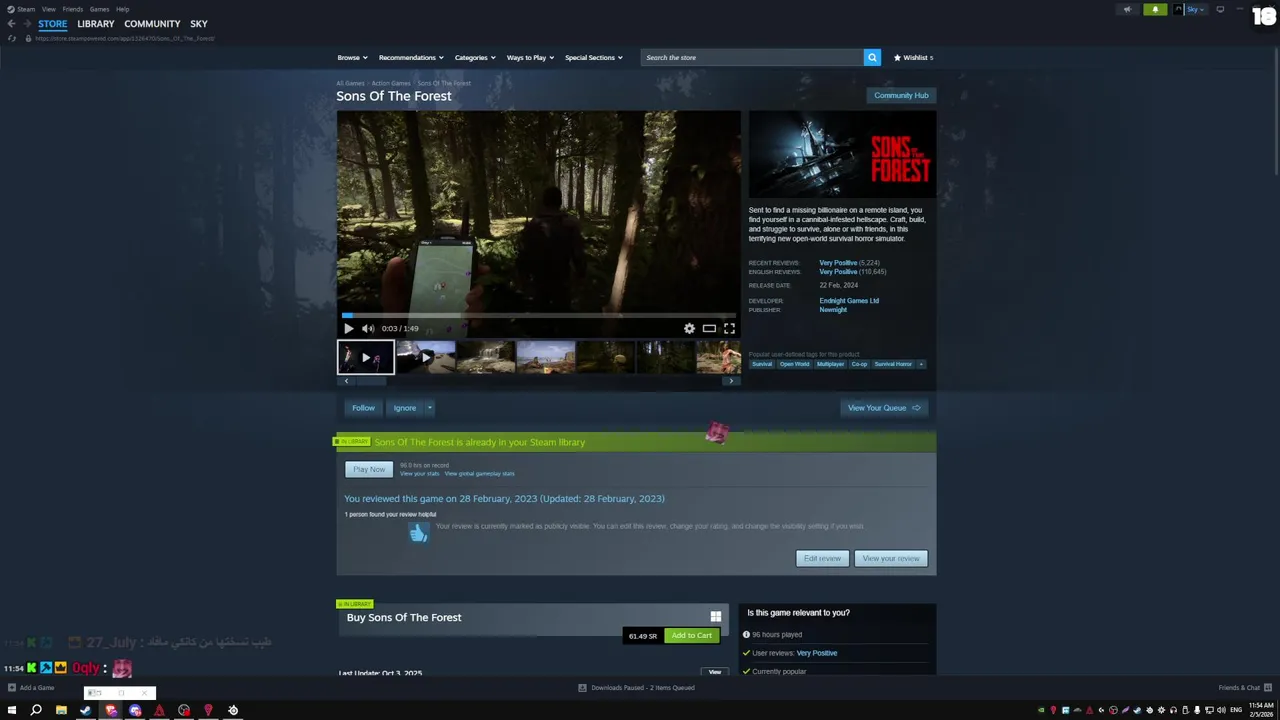Open the Co-op tag
The image size is (1280, 720).
point(860,364)
